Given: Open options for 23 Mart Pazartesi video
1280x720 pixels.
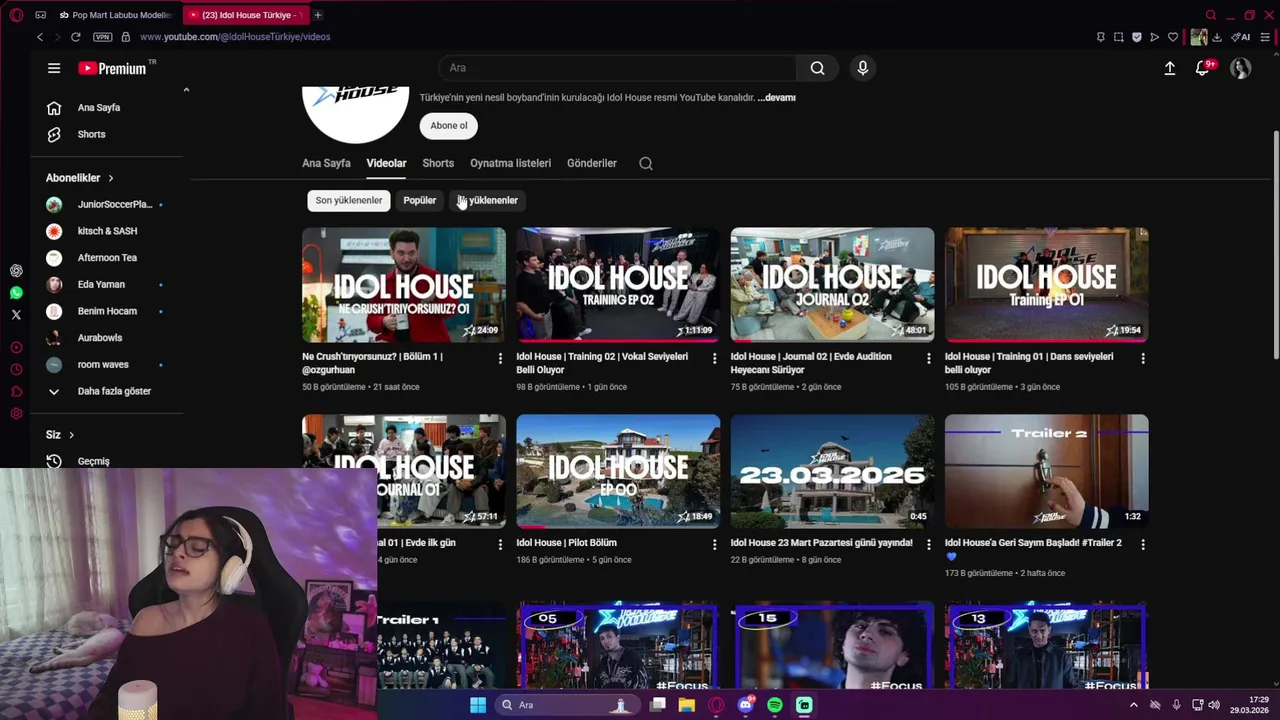Looking at the screenshot, I should point(928,544).
